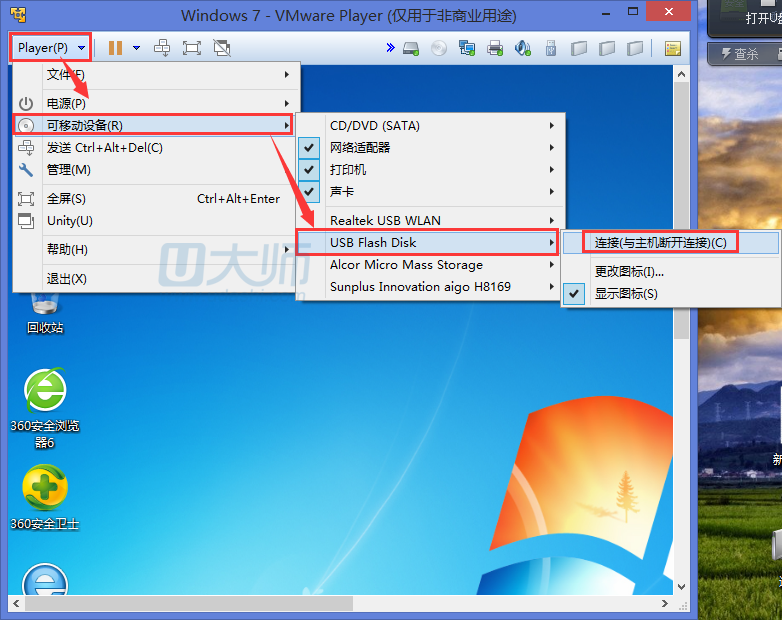This screenshot has height=620, width=782.
Task: Click the USB flash drive device icon in toolbar
Action: click(551, 48)
